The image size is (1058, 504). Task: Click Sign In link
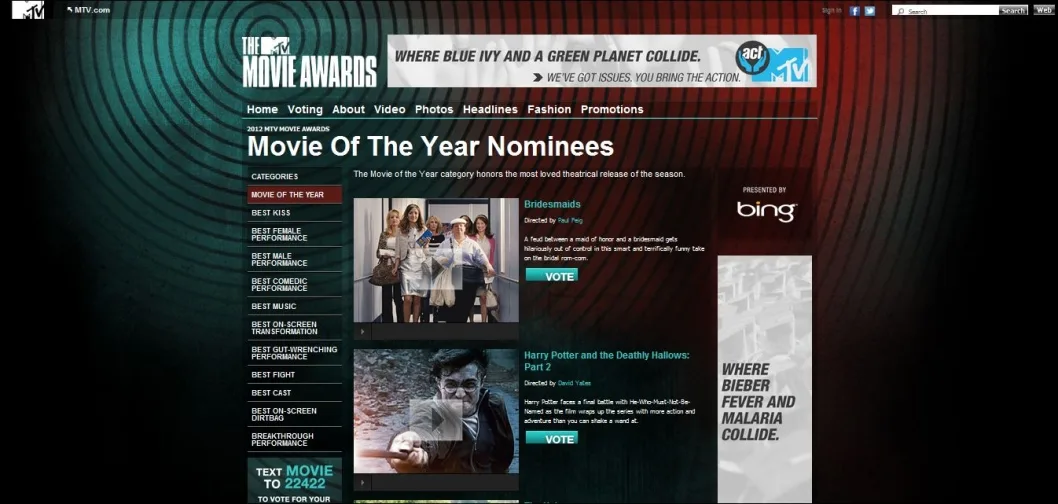click(x=832, y=11)
